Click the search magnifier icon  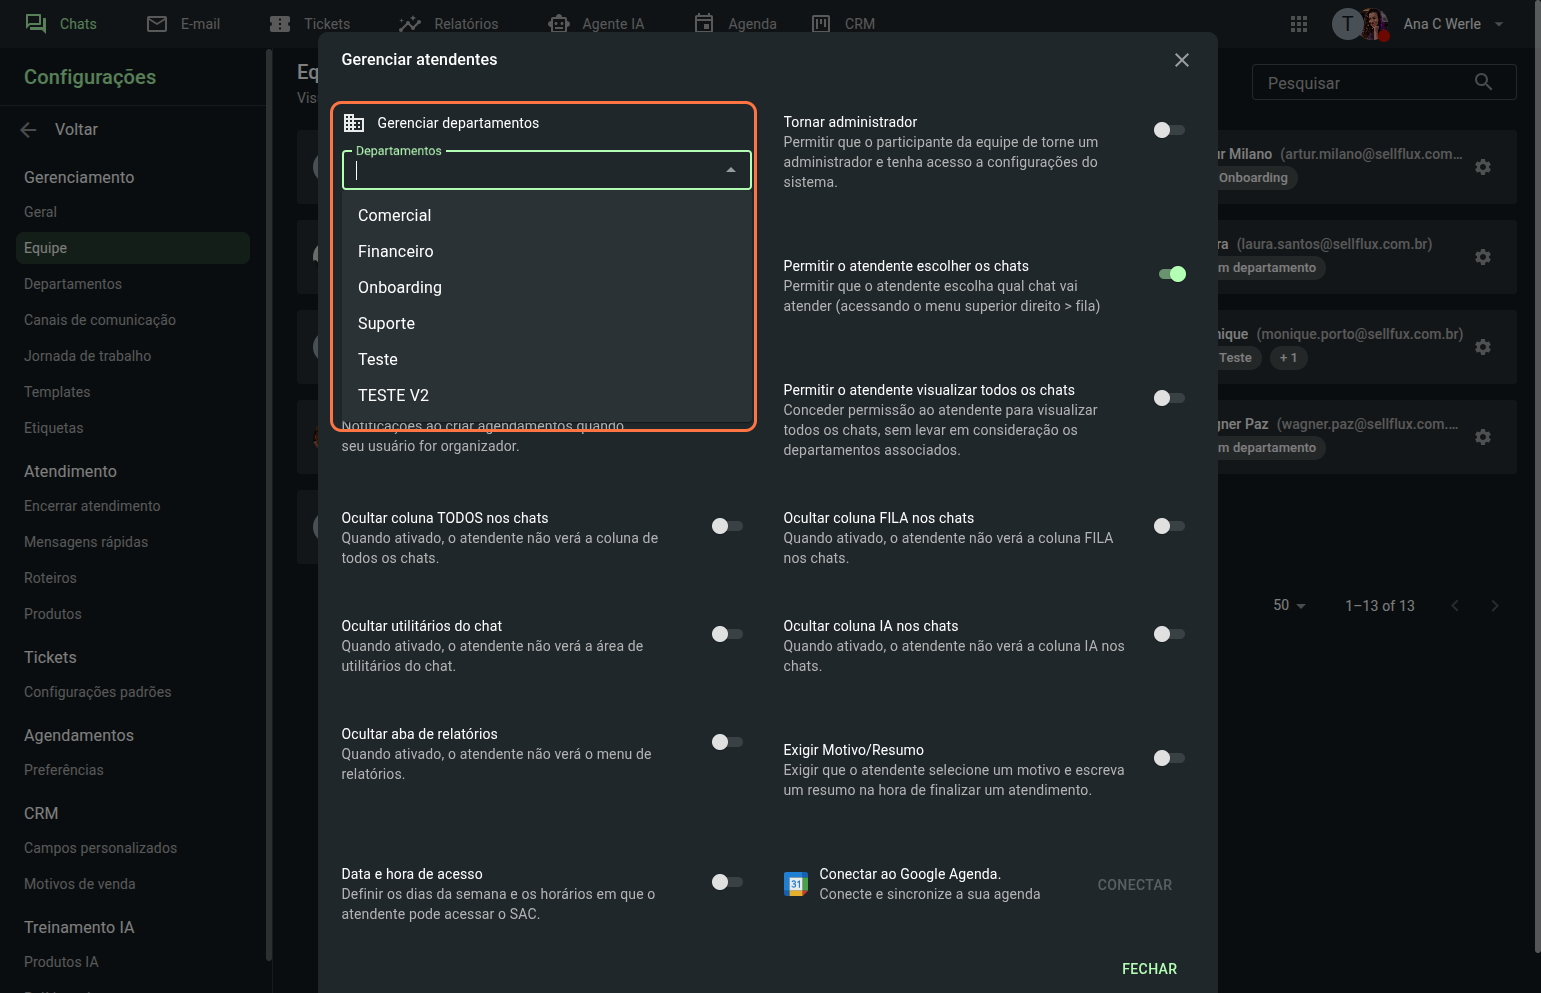pyautogui.click(x=1483, y=82)
